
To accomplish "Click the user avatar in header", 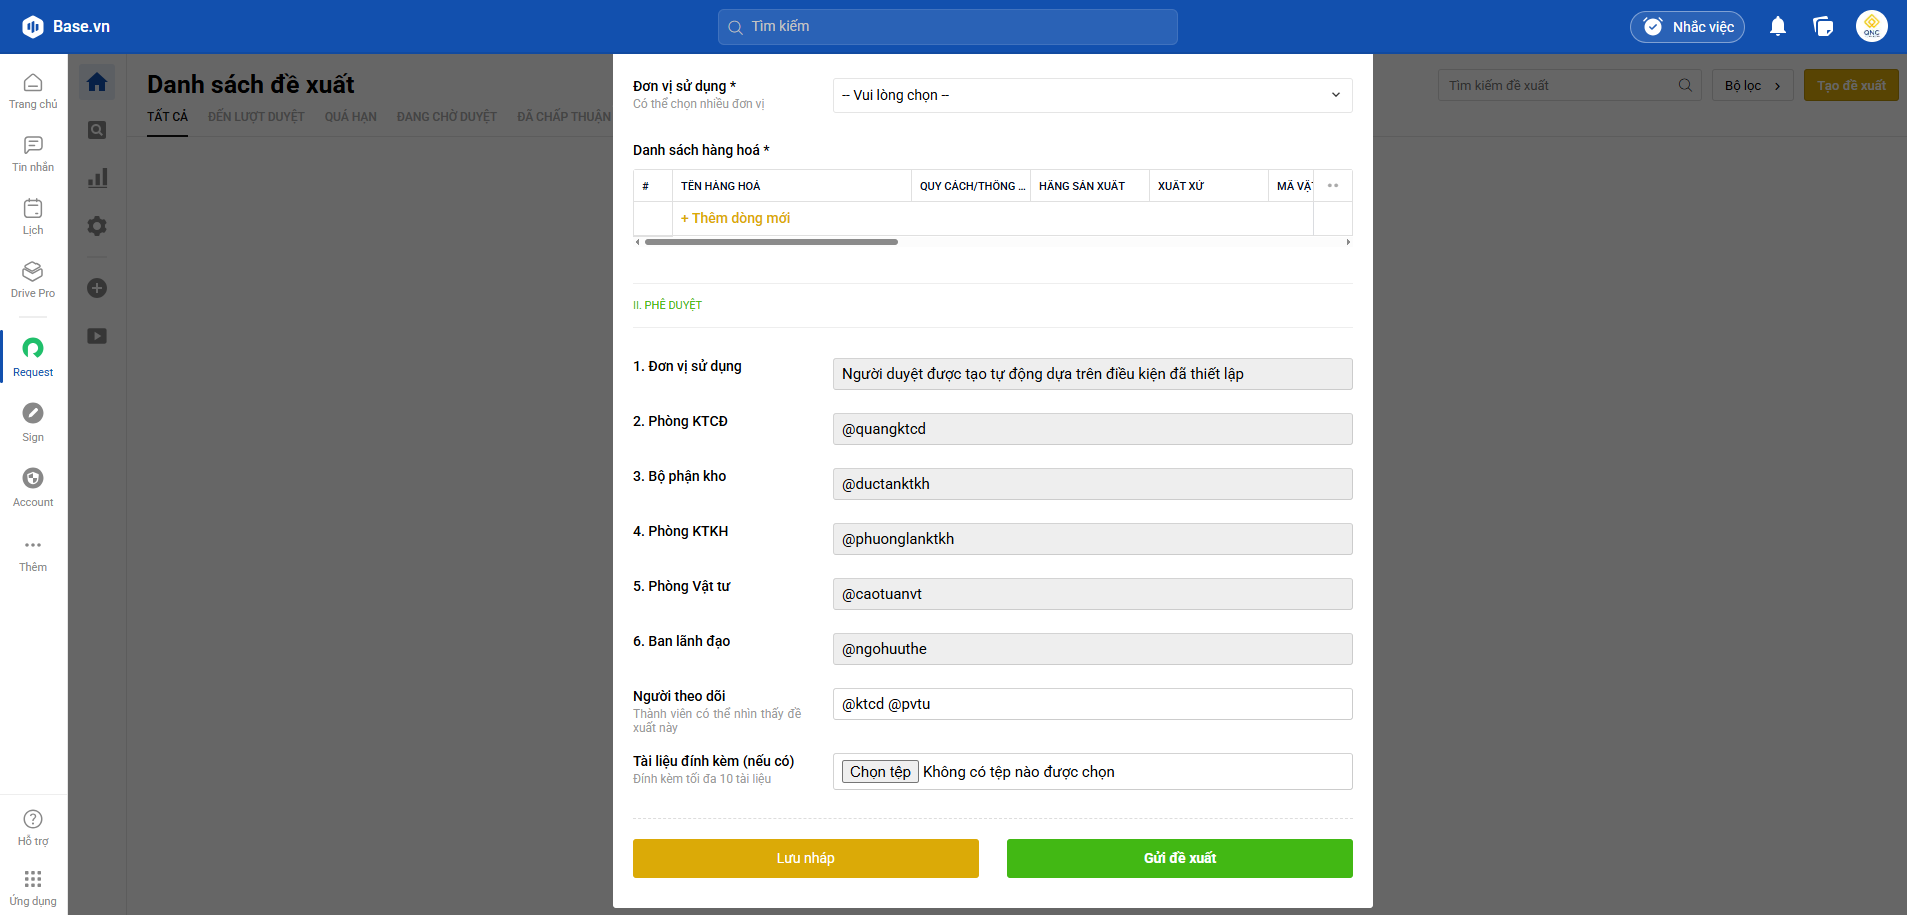I will [x=1871, y=27].
